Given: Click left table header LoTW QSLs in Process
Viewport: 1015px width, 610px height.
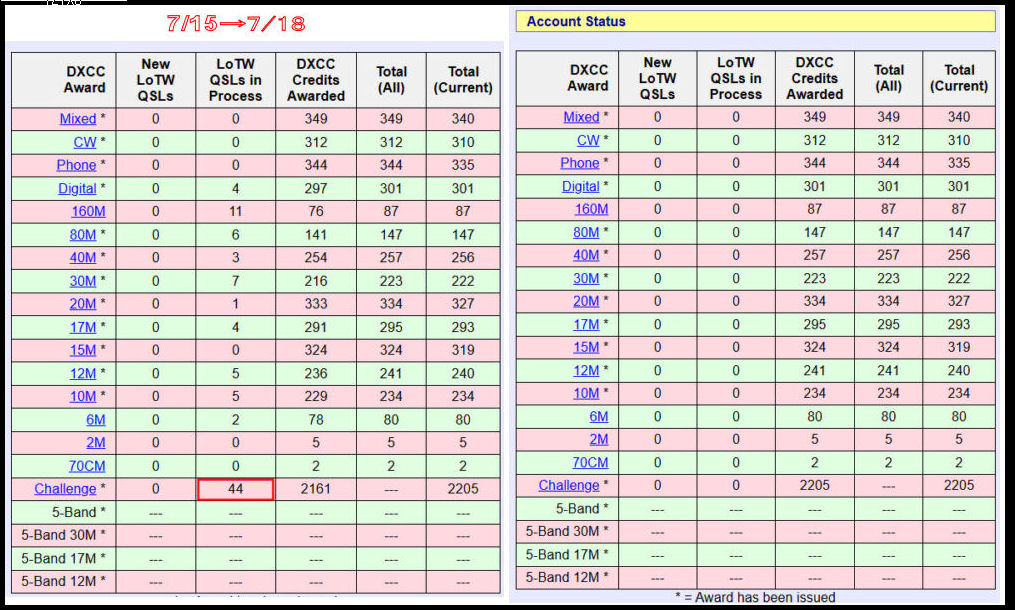Looking at the screenshot, I should pyautogui.click(x=236, y=80).
